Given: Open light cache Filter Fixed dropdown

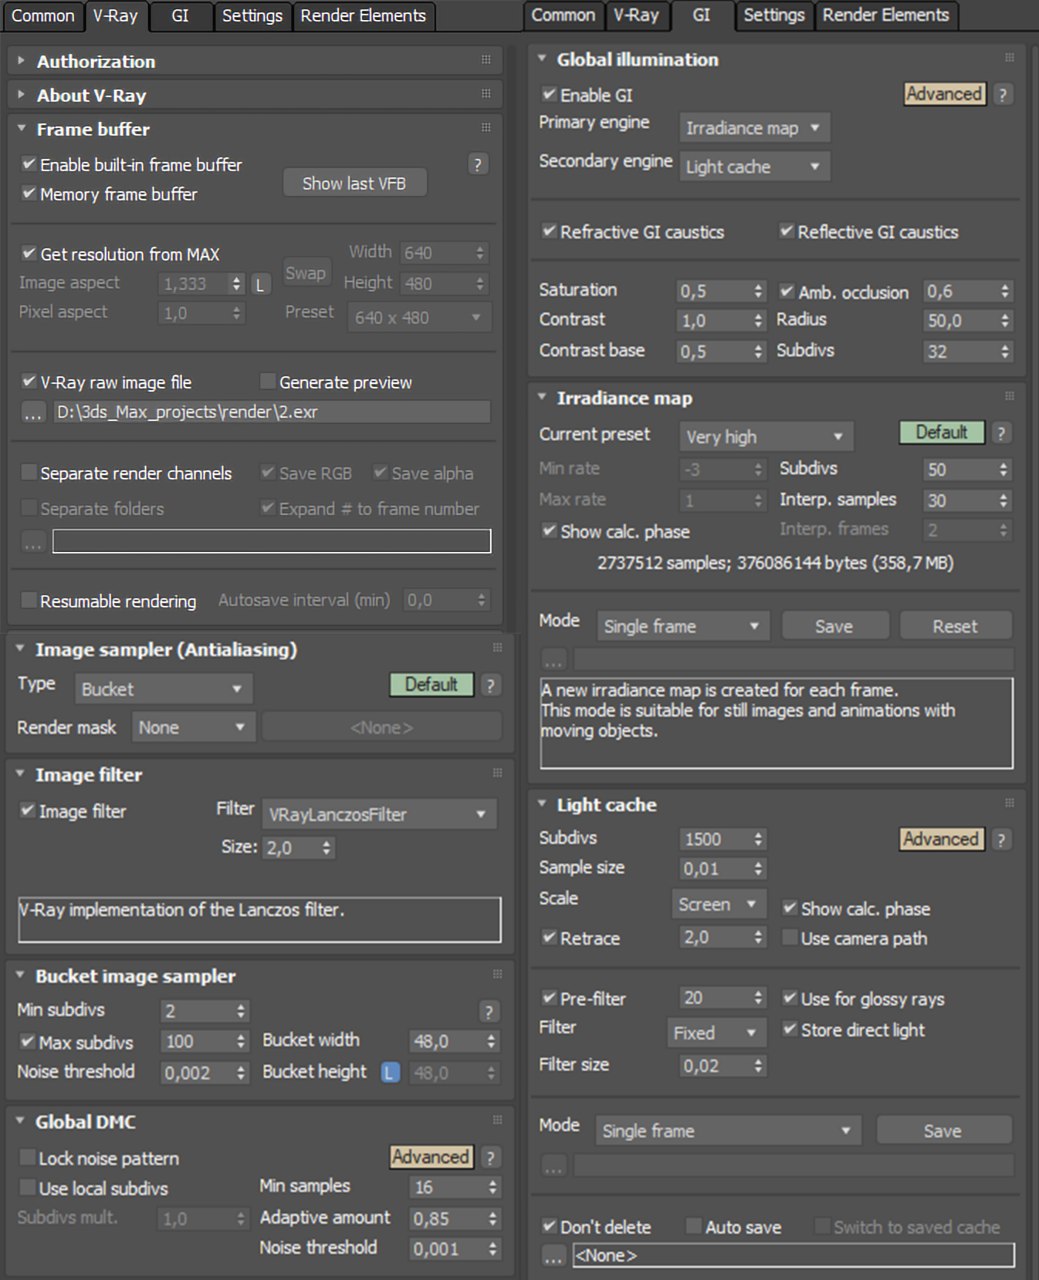Looking at the screenshot, I should (716, 1032).
